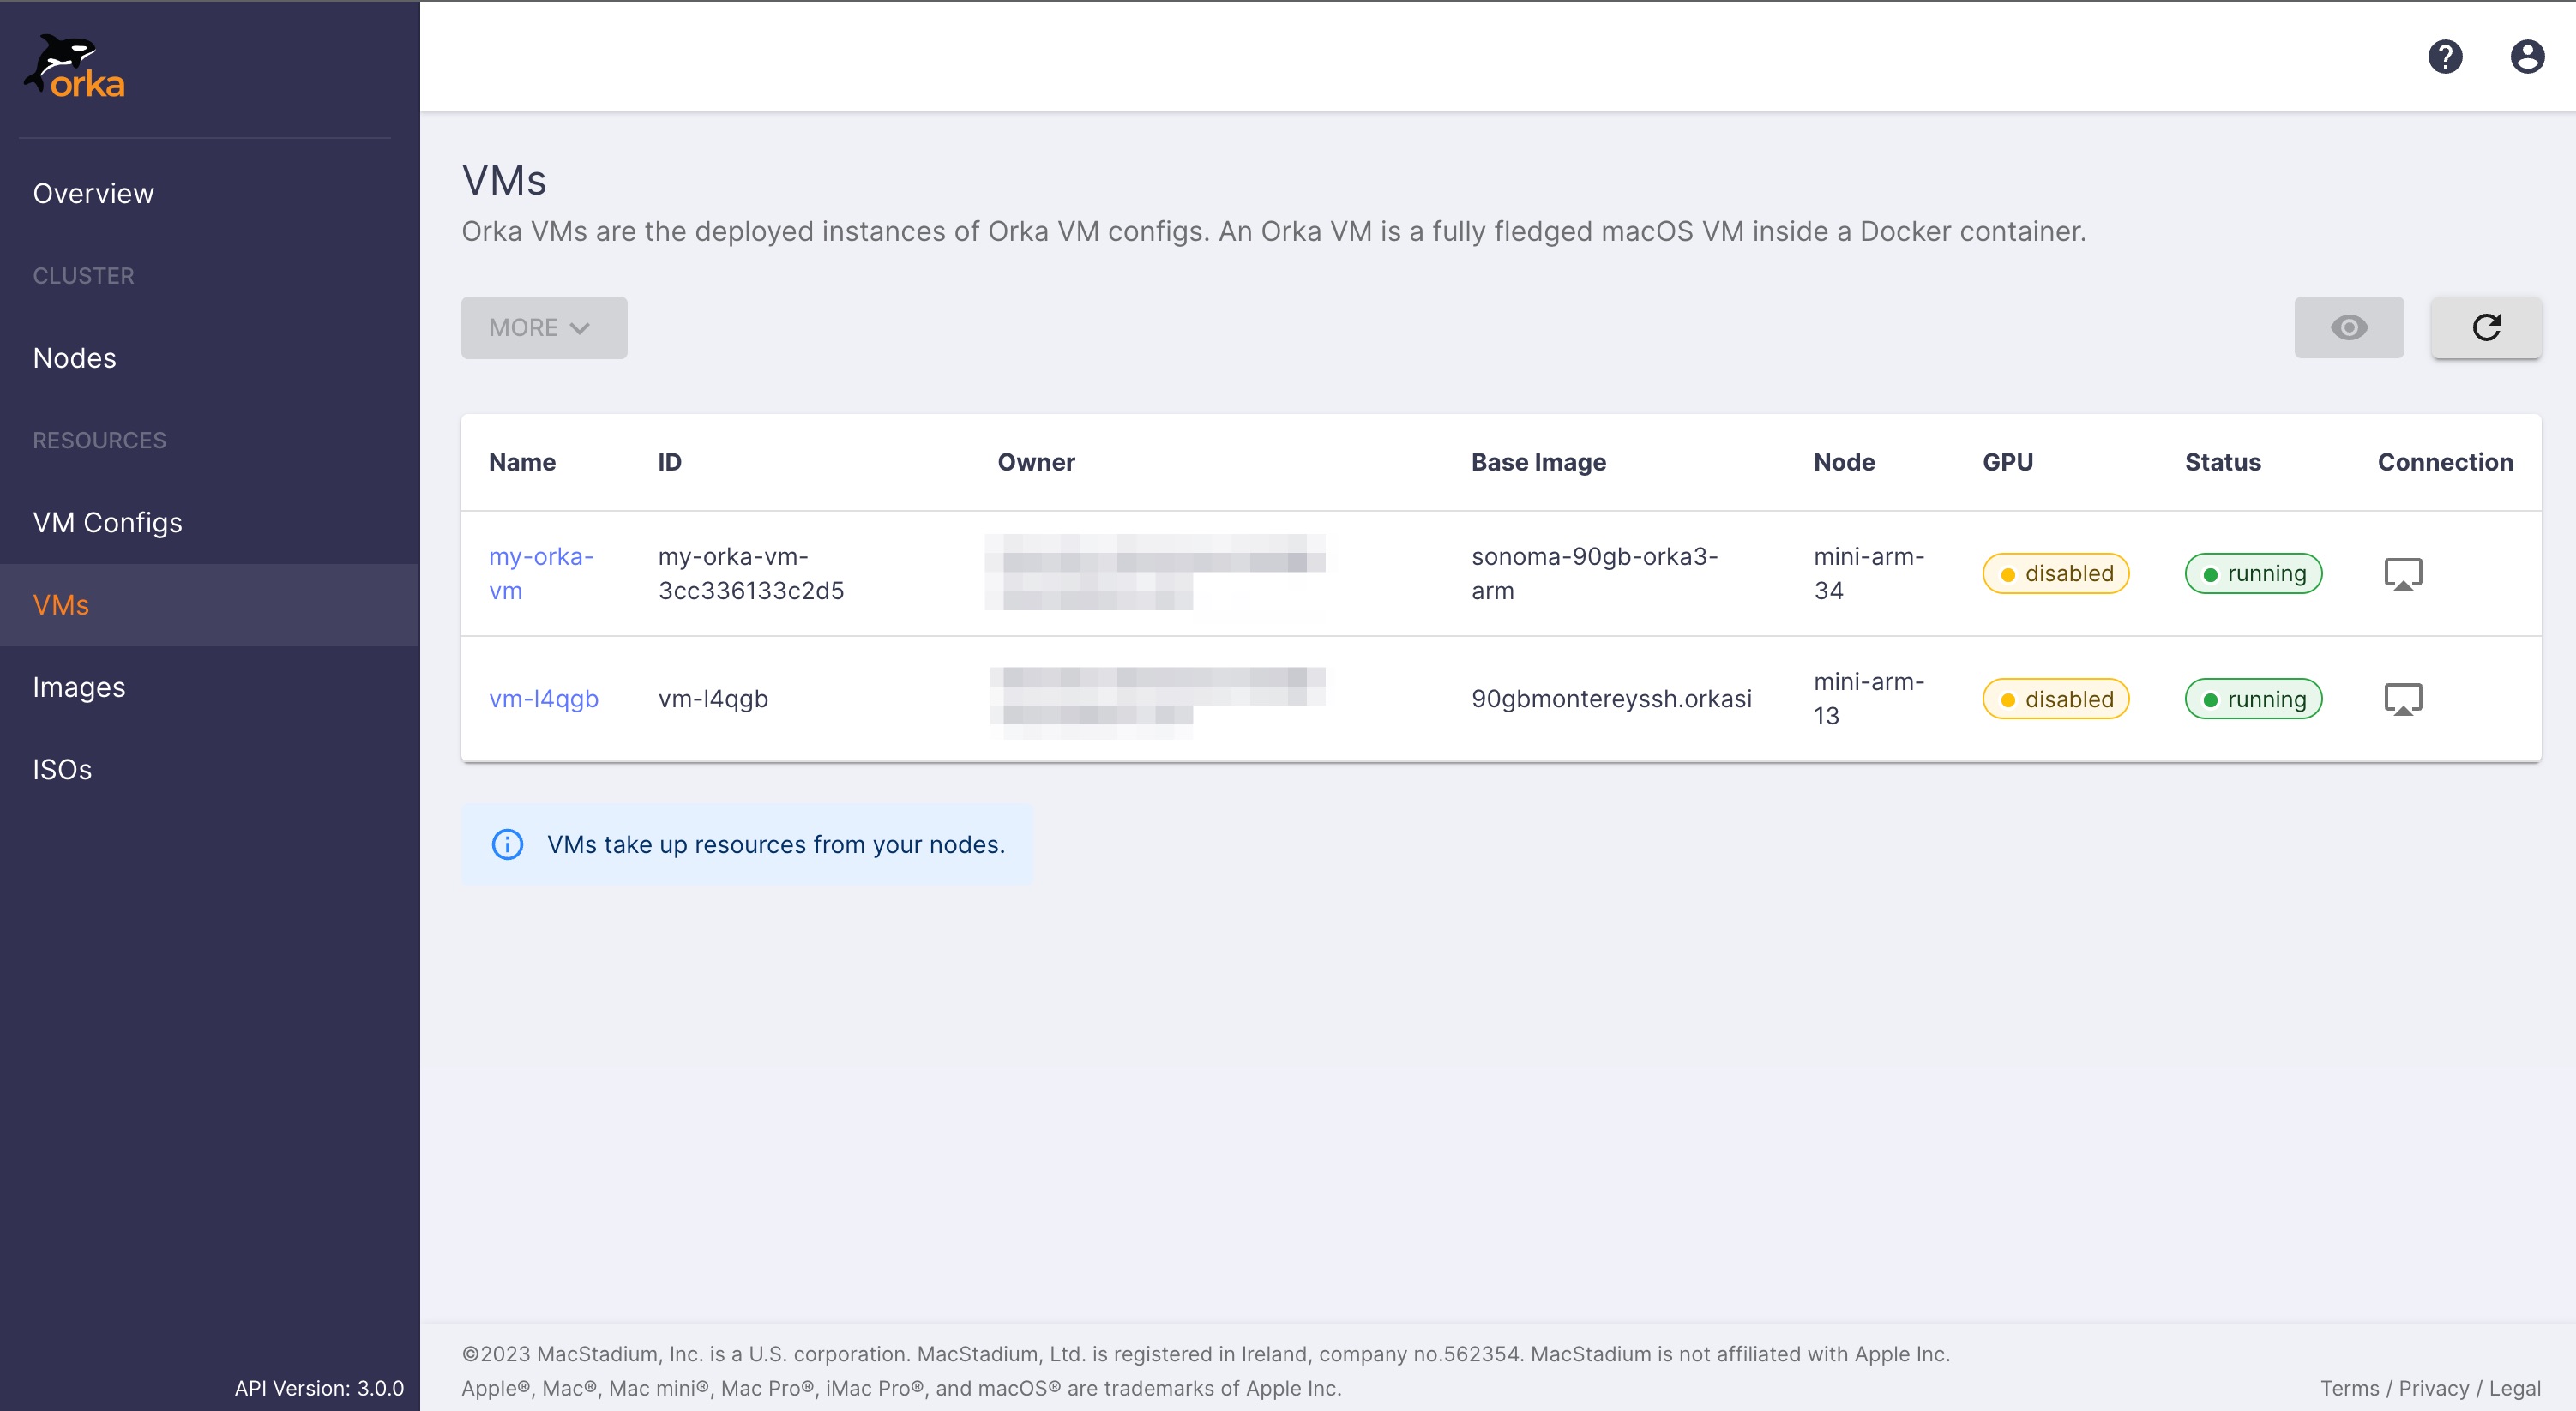This screenshot has height=1411, width=2576.
Task: Click the Status column header
Action: pyautogui.click(x=2222, y=462)
